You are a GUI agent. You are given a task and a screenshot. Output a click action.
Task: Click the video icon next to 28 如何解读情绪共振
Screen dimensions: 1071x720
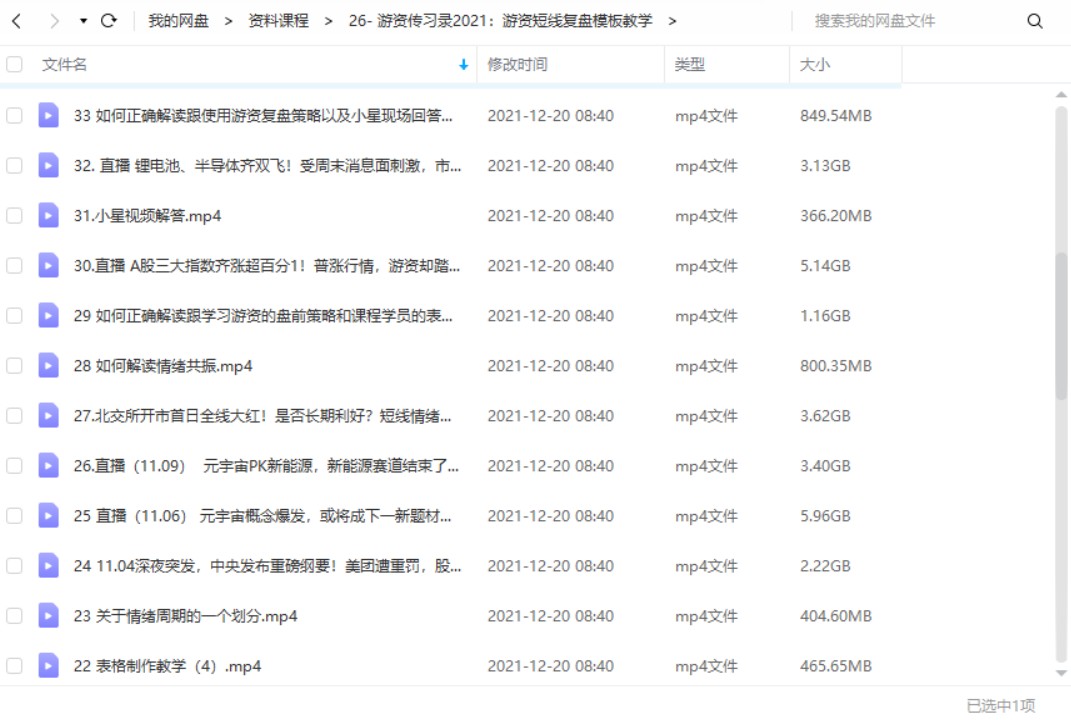click(47, 365)
